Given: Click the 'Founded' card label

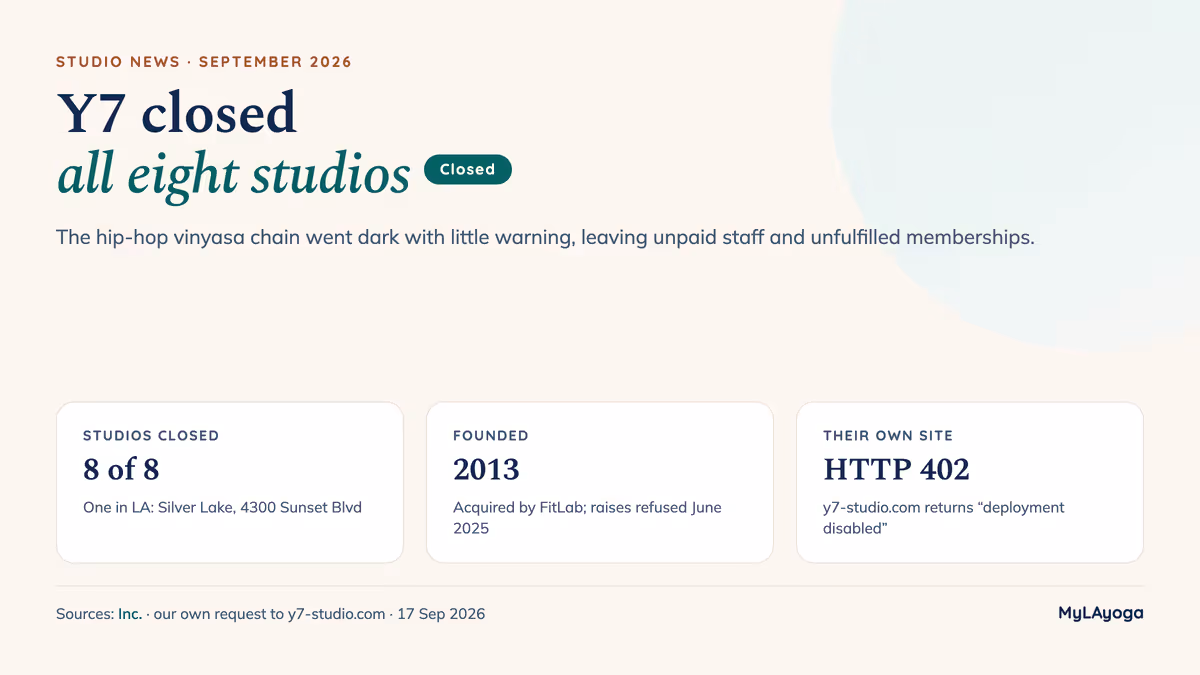Looking at the screenshot, I should [491, 436].
